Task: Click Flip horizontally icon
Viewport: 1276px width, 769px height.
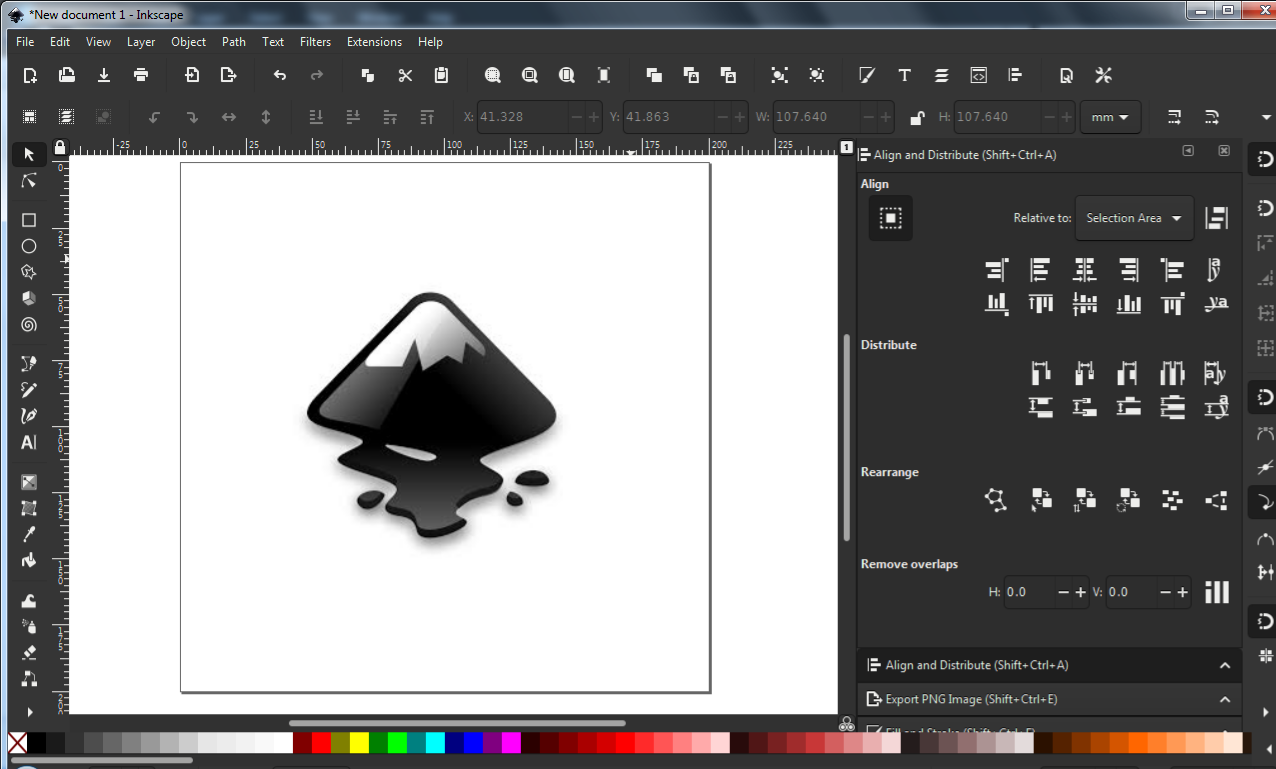Action: (229, 117)
